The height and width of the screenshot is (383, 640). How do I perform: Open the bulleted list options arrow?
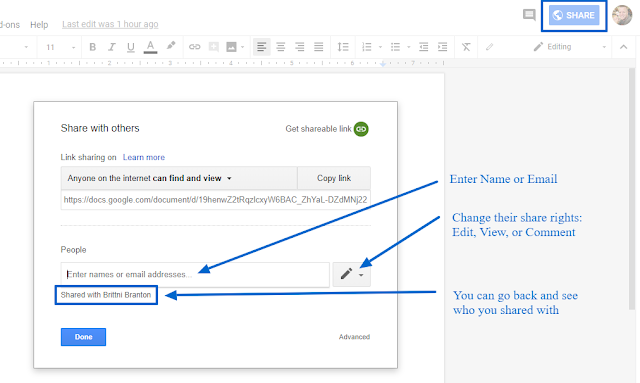(x=408, y=47)
